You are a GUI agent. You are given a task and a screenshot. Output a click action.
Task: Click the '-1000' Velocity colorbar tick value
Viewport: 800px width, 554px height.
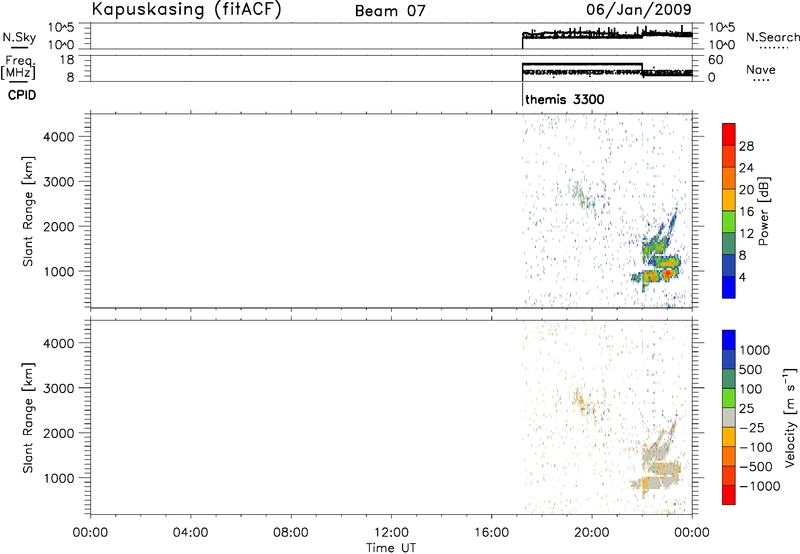[760, 486]
